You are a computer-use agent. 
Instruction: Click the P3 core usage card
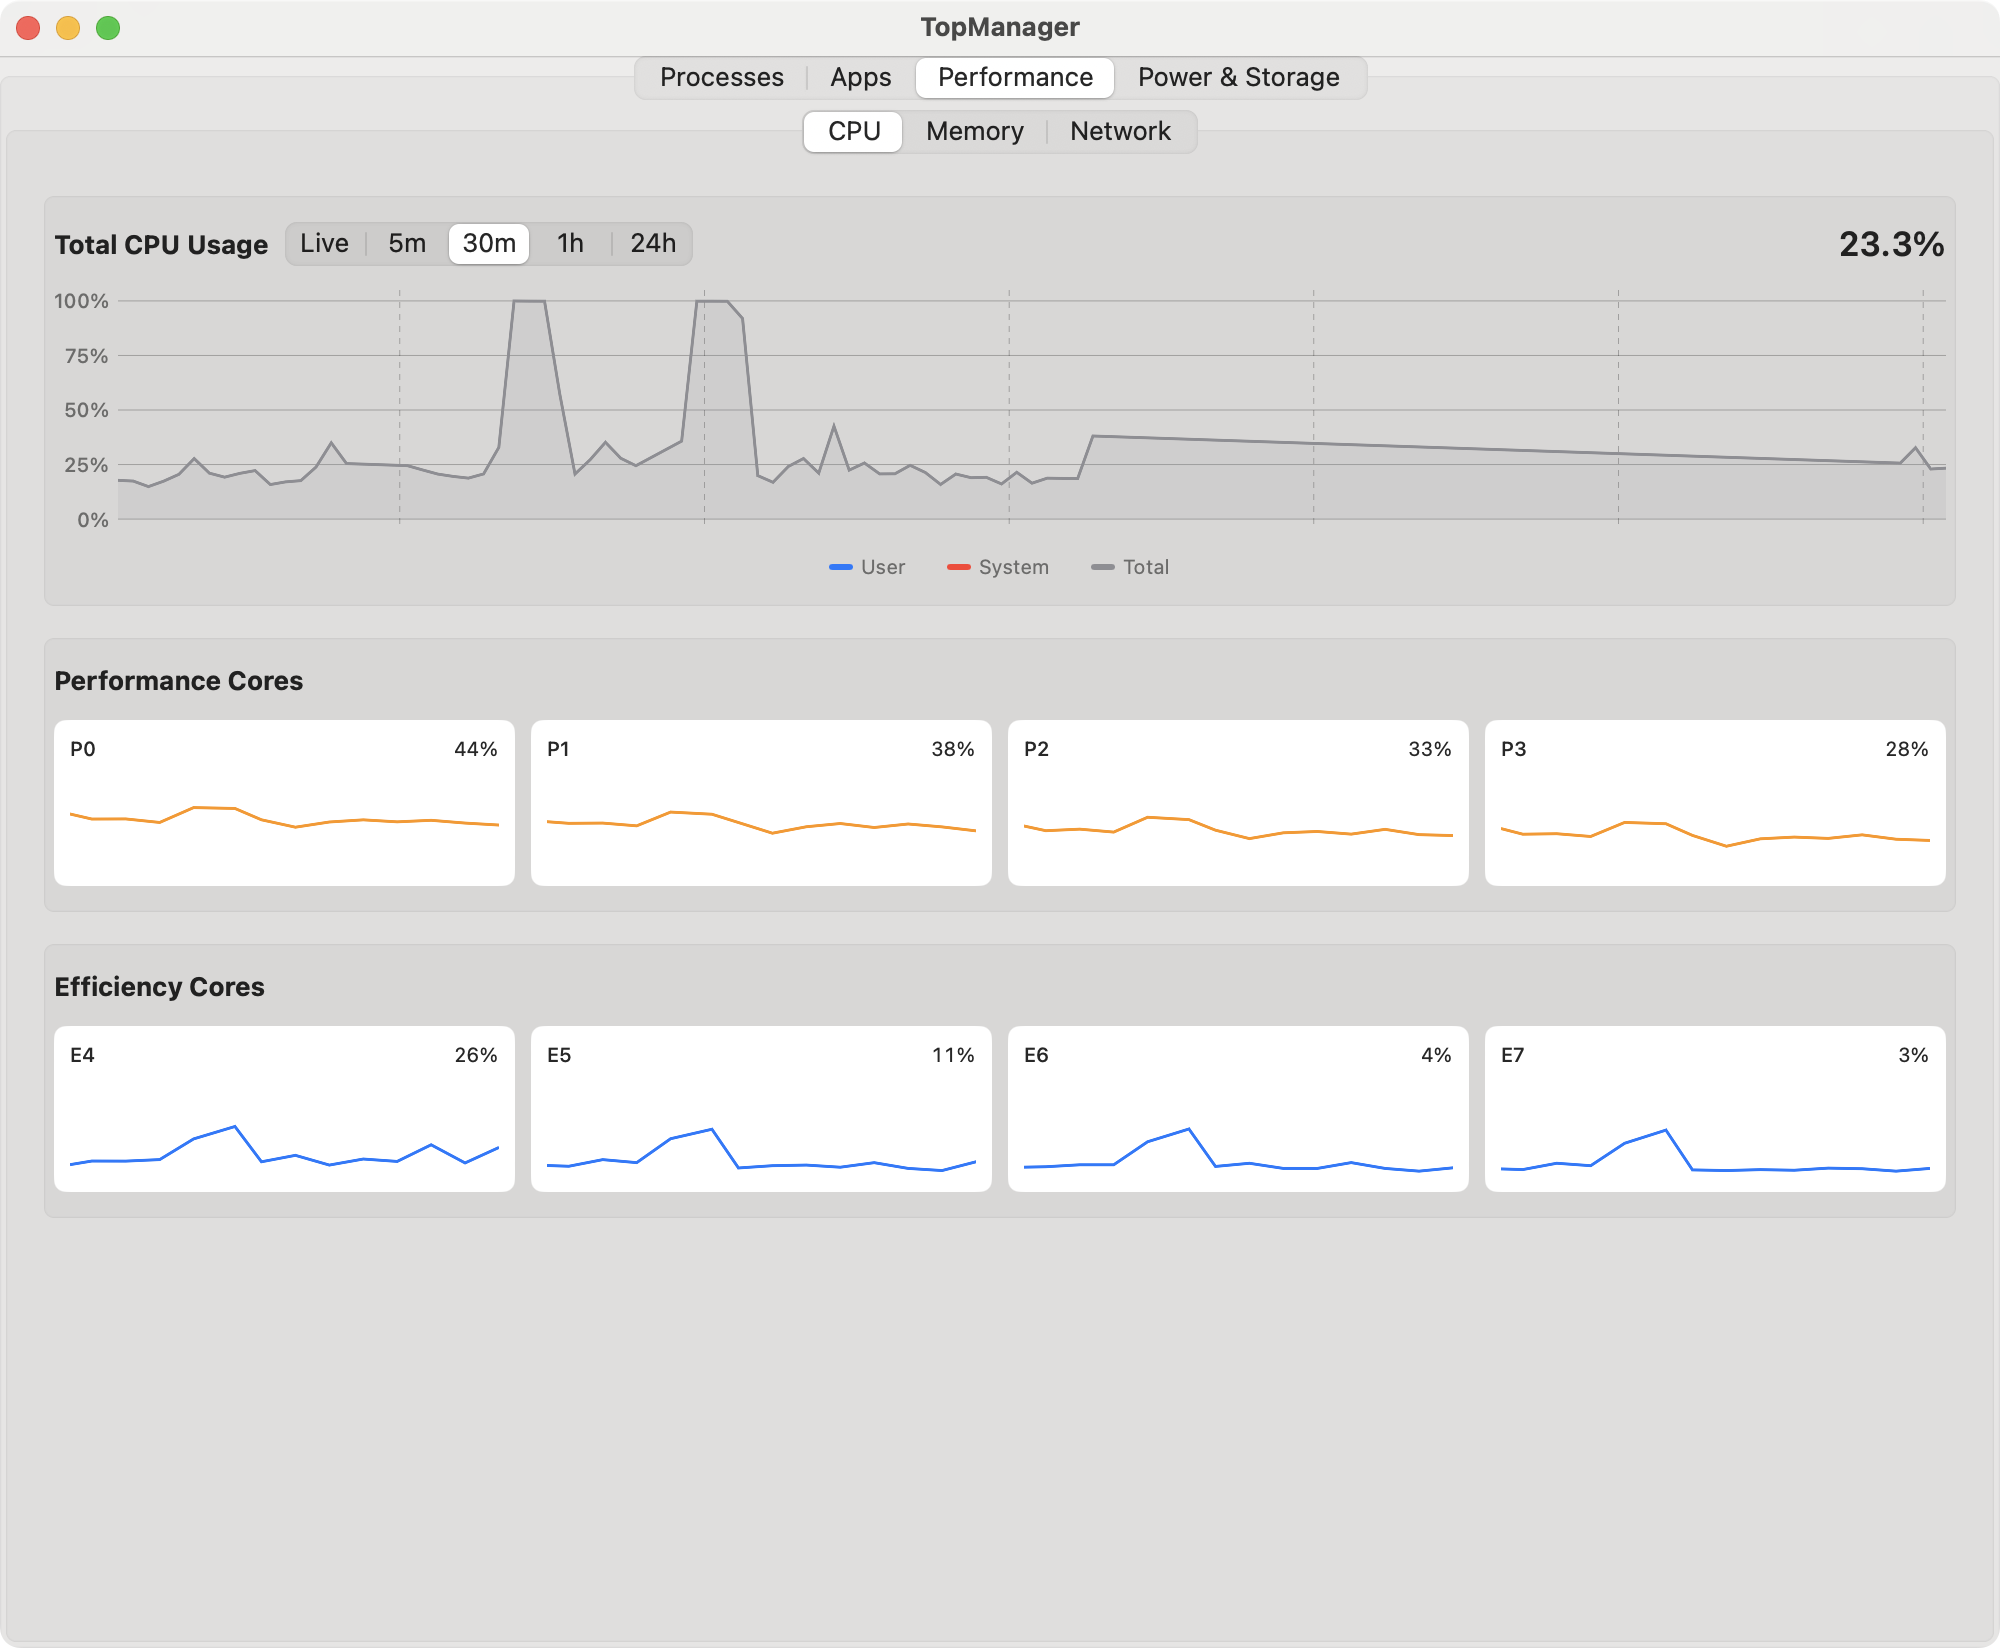point(1715,802)
